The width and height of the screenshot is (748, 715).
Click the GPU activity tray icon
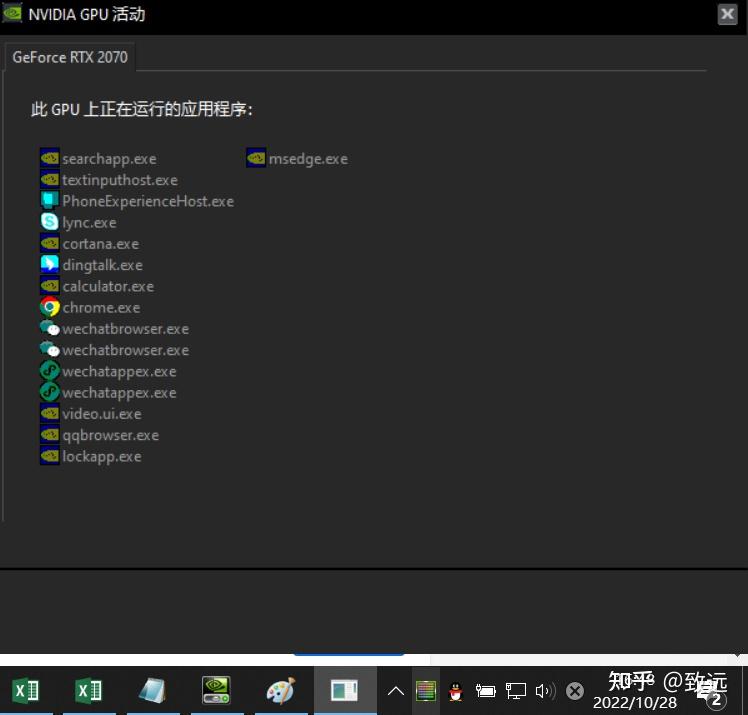point(426,691)
